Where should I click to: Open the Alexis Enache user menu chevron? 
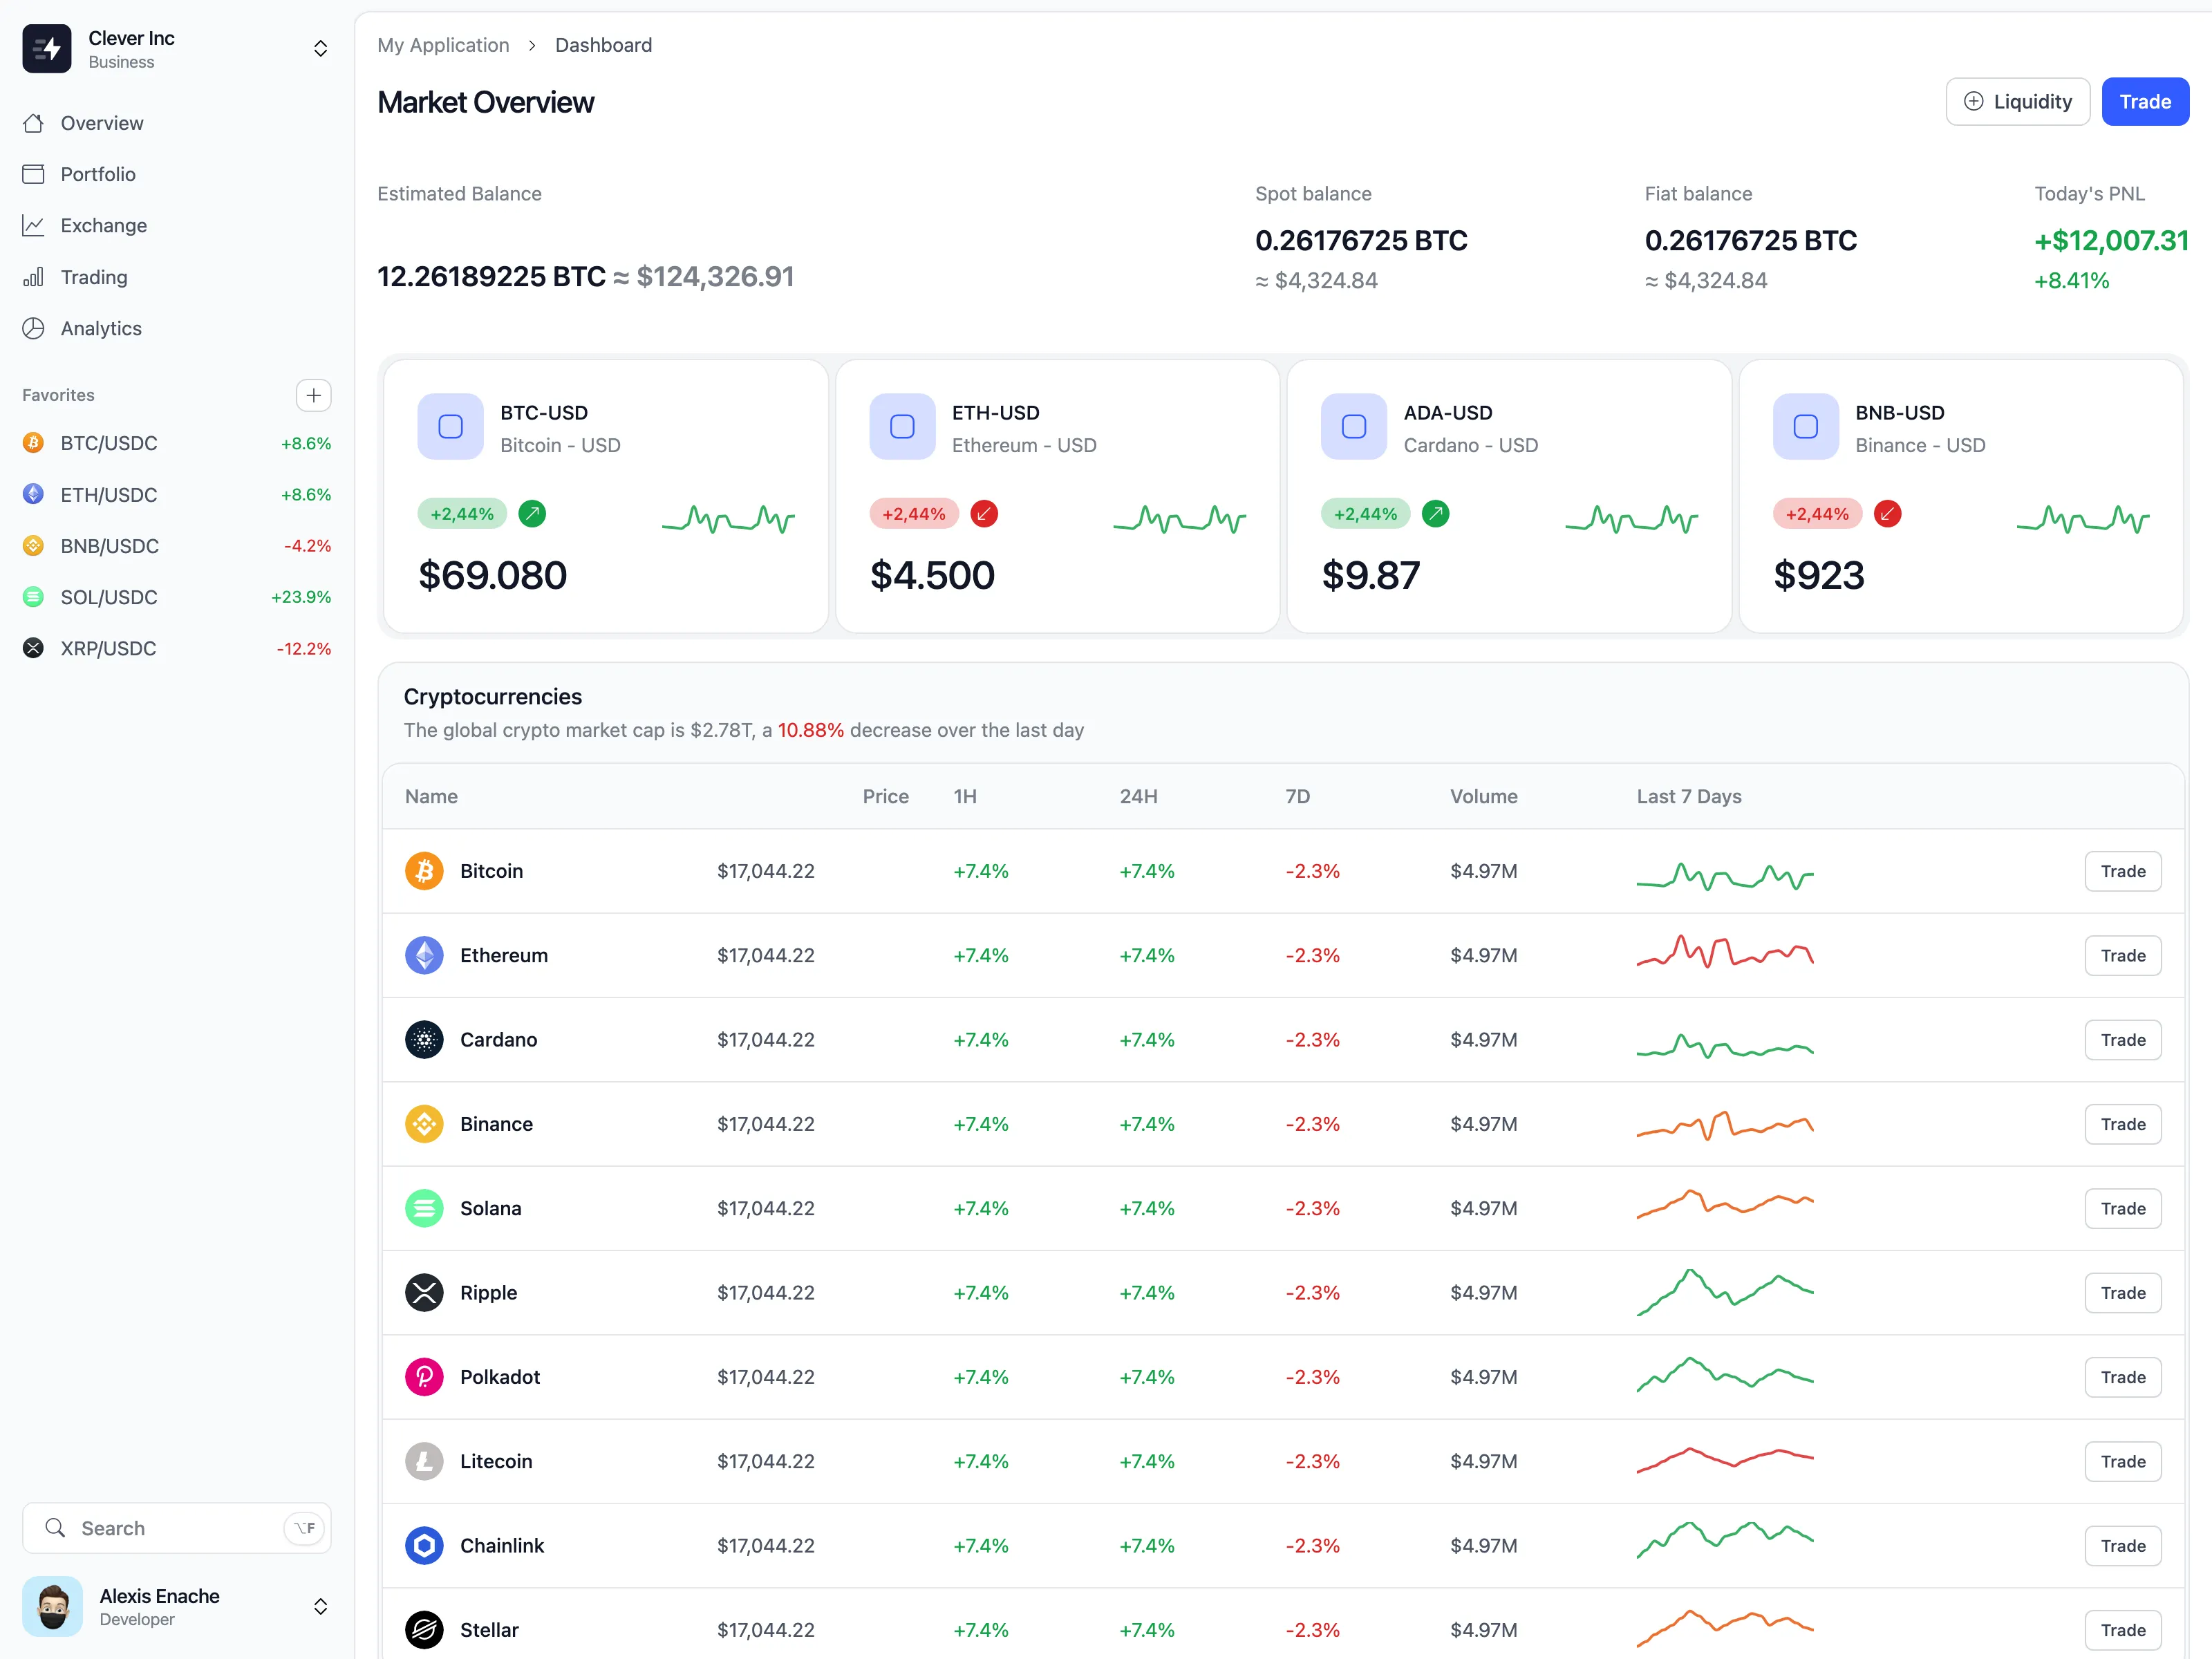point(320,1606)
